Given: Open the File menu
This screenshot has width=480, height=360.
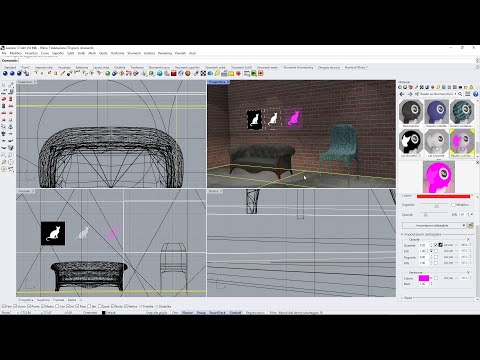Looking at the screenshot, I should click(4, 53).
